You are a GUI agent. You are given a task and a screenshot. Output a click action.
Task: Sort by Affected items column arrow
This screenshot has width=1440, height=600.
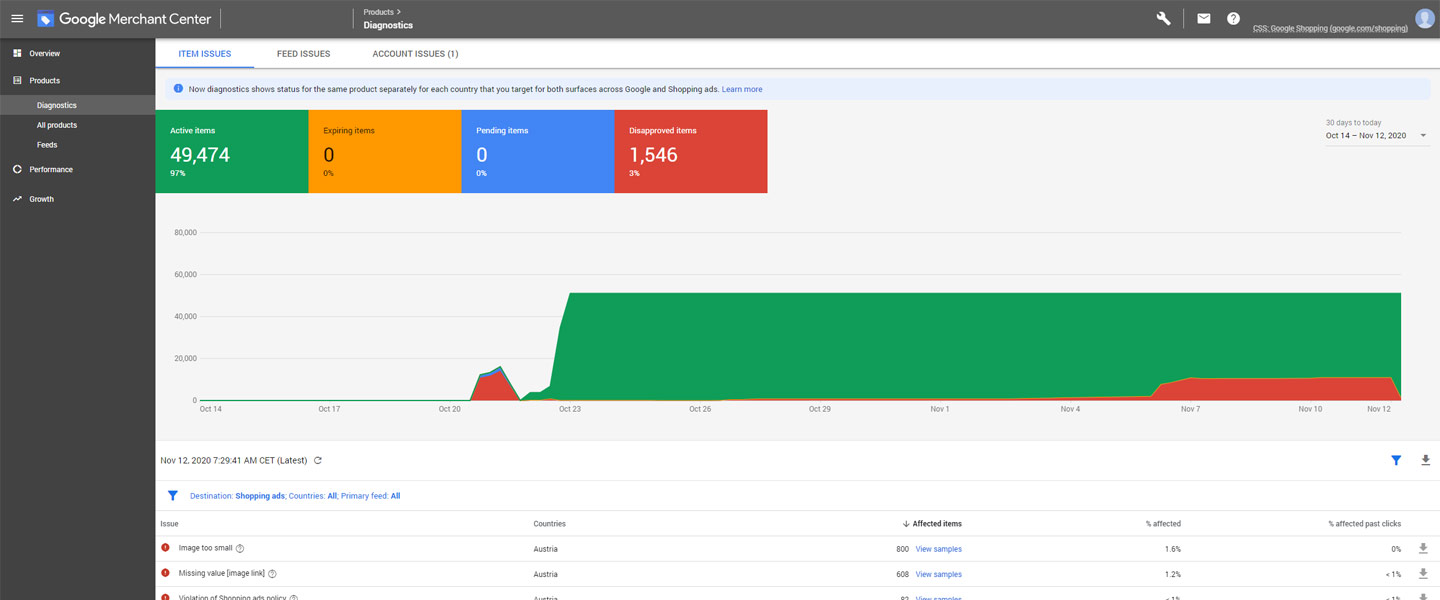[x=904, y=523]
